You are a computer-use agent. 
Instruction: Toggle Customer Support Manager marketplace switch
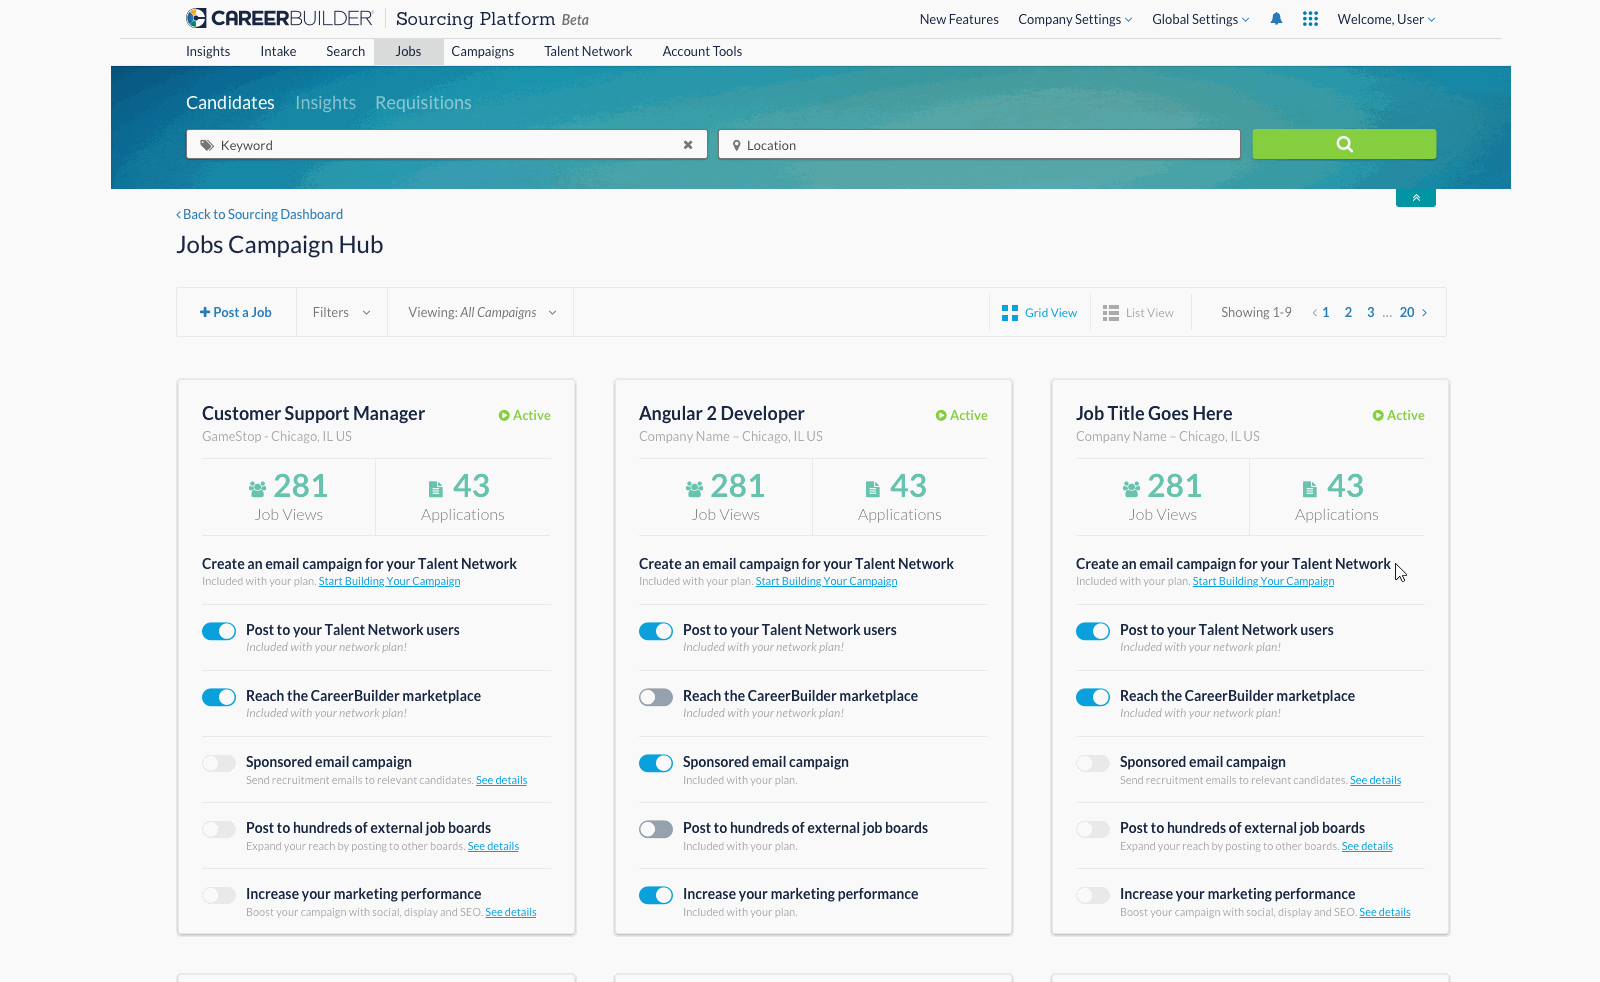[219, 697]
